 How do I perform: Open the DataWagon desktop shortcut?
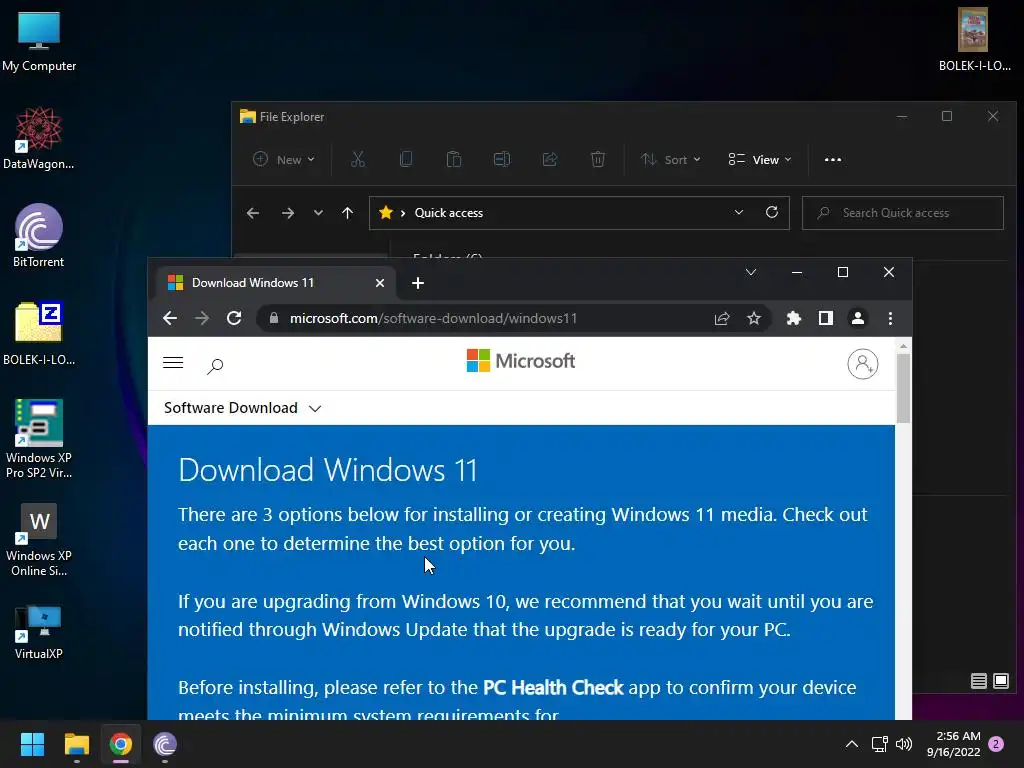39,138
